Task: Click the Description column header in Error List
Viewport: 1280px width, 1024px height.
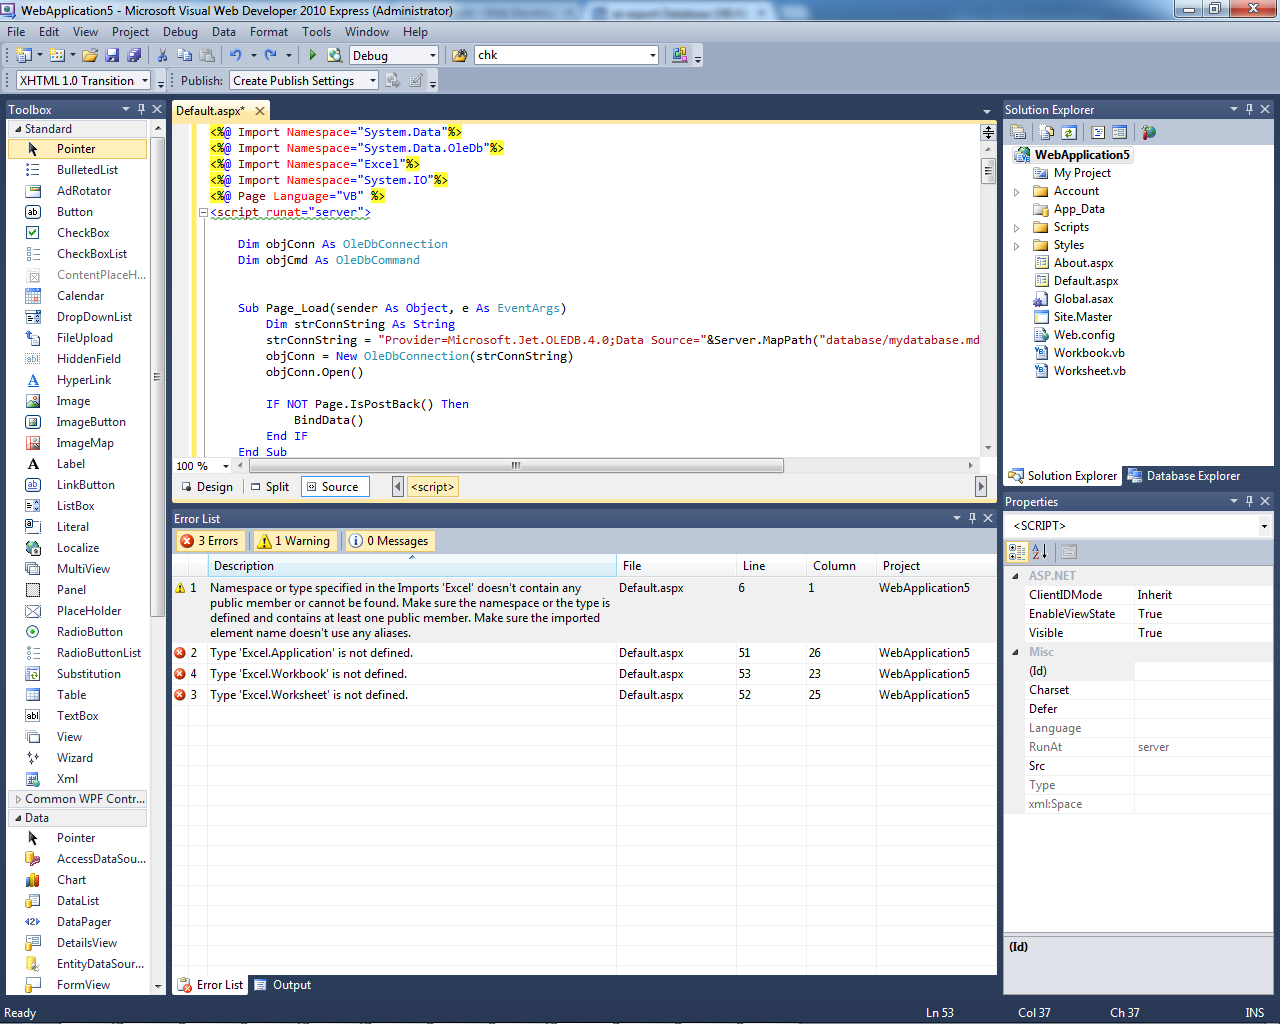Action: (x=412, y=566)
